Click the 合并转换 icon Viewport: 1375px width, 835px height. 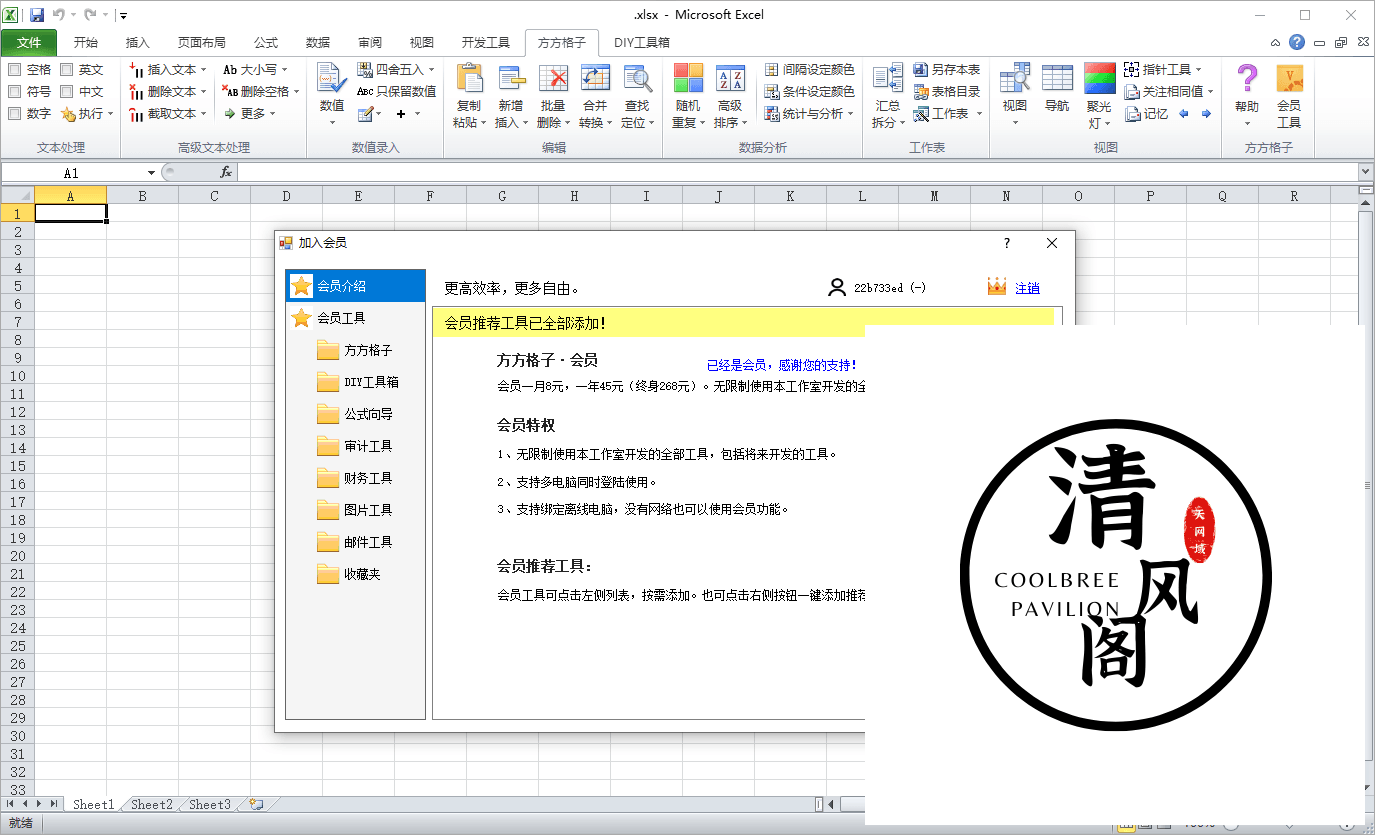point(595,79)
